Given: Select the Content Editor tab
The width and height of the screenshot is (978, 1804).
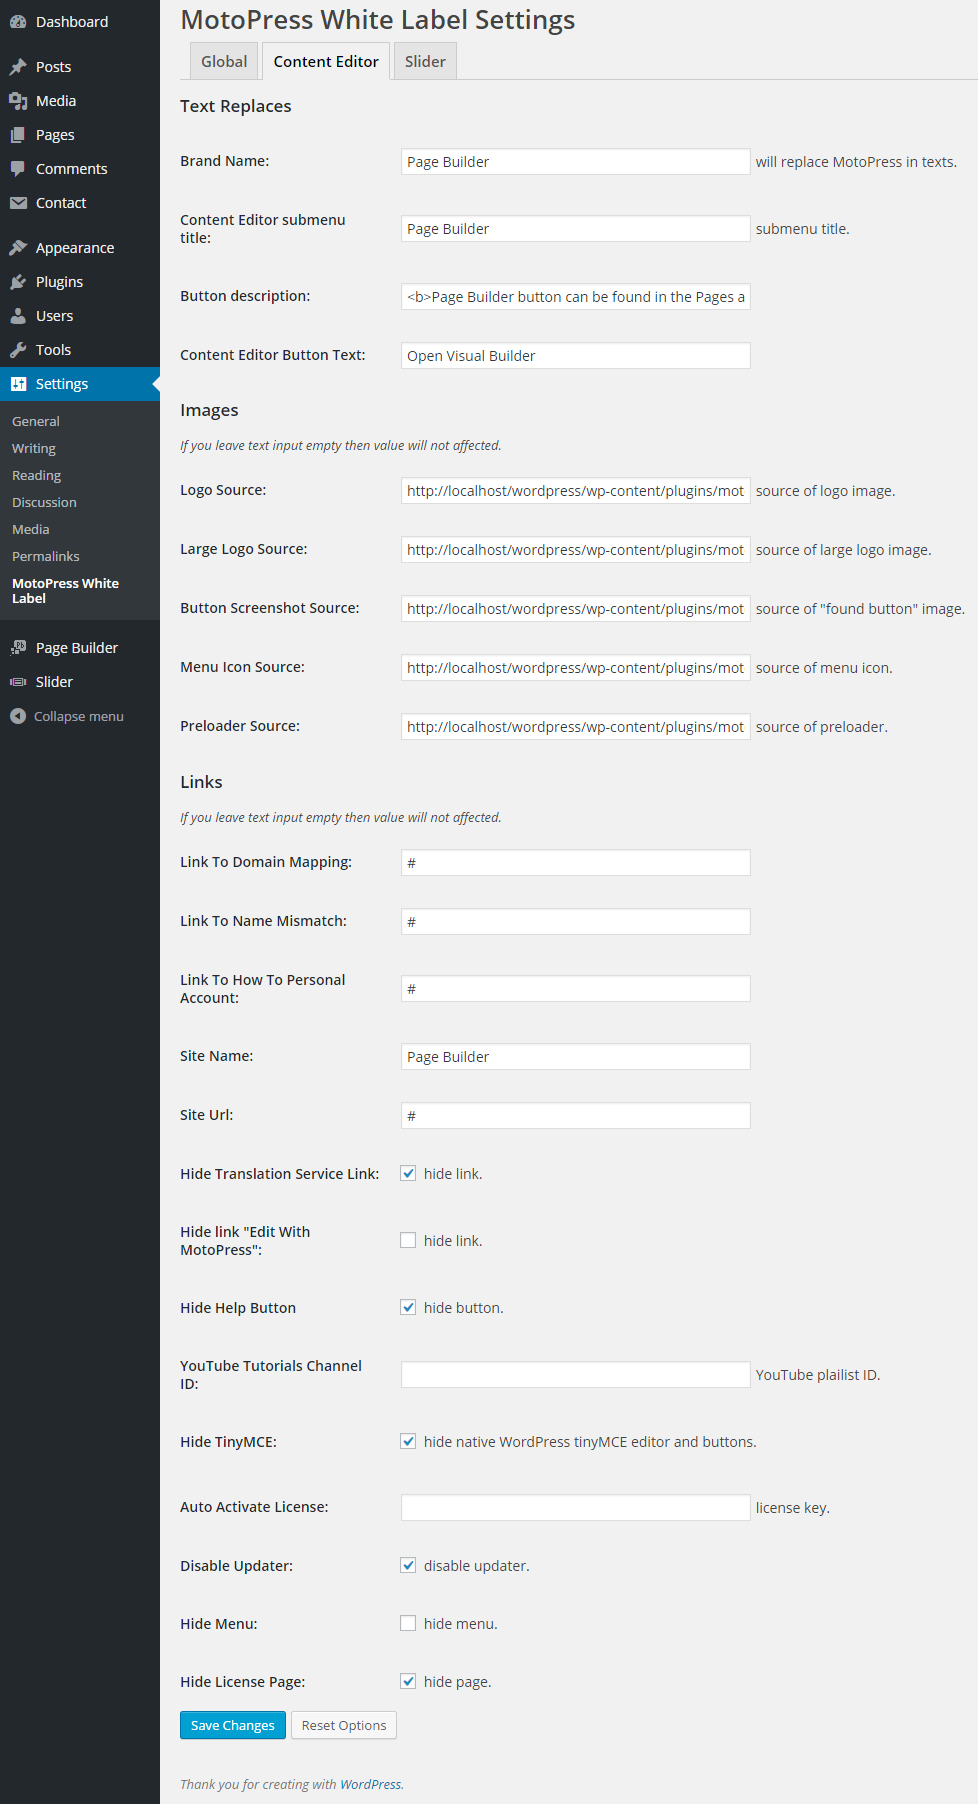Looking at the screenshot, I should pos(326,61).
